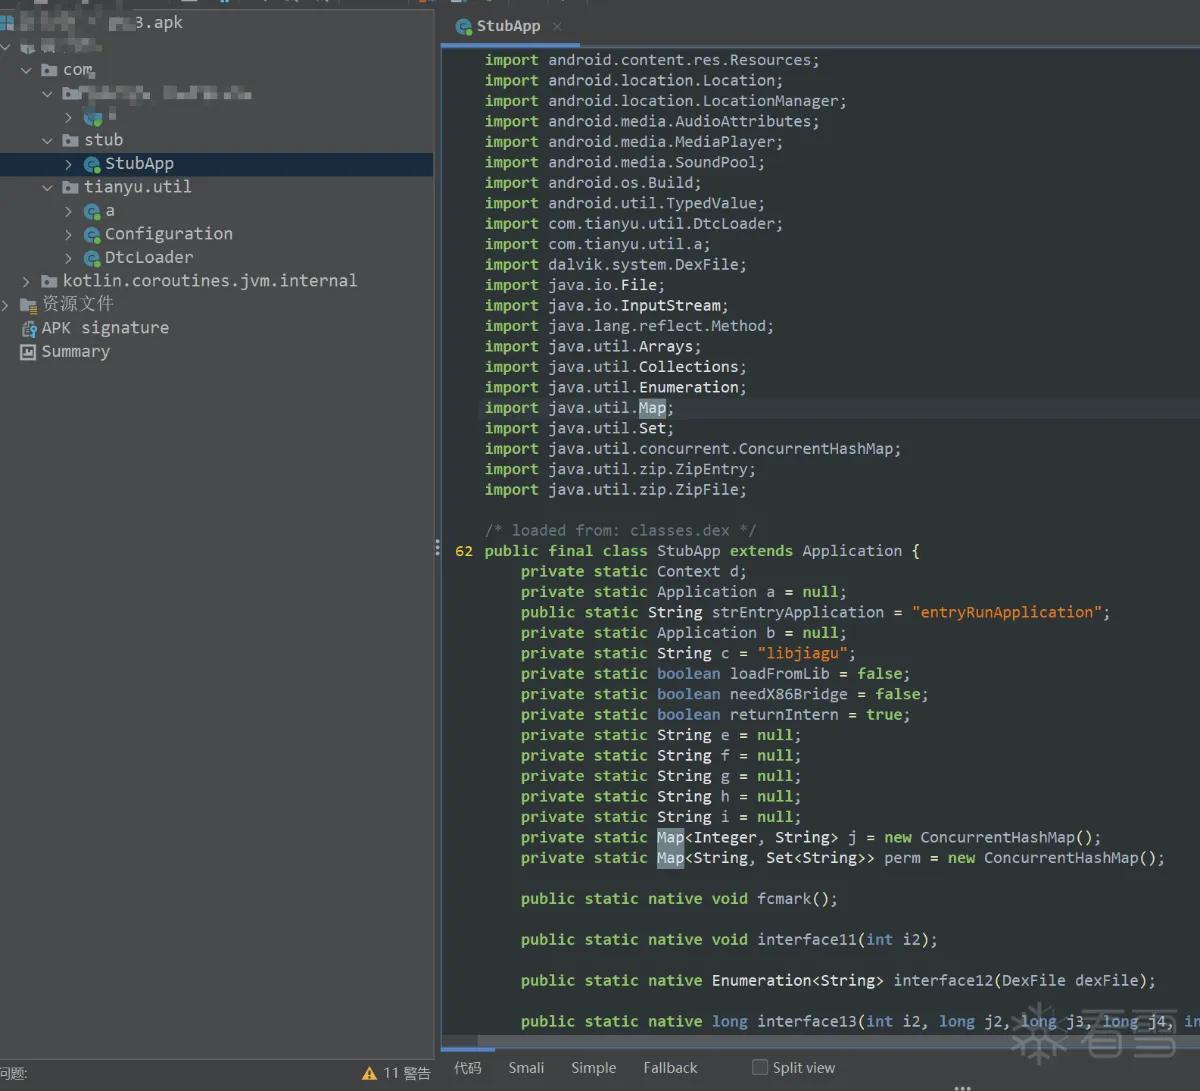The height and width of the screenshot is (1091, 1200).
Task: Click the panel divider handle dots
Action: click(x=437, y=547)
